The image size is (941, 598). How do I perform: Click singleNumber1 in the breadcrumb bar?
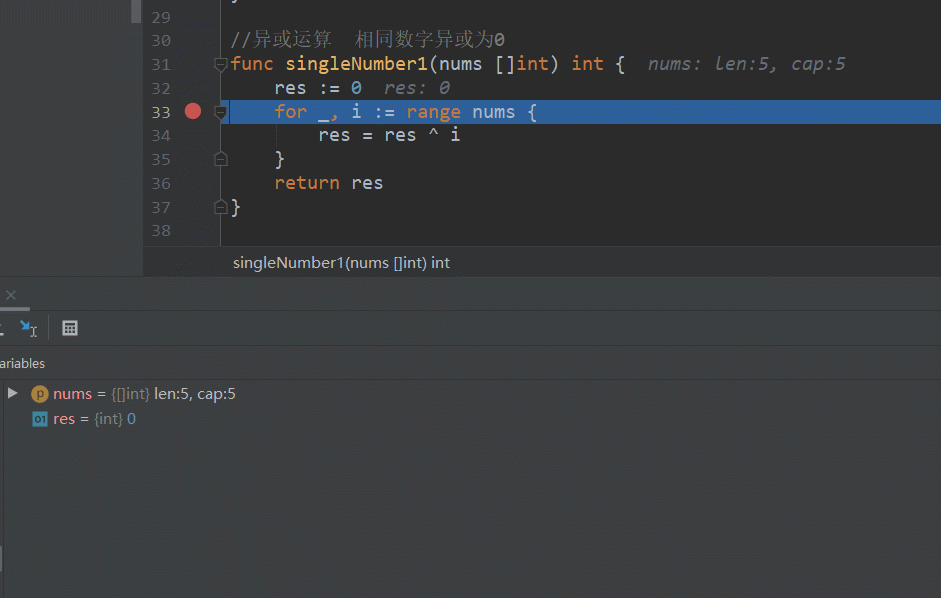tap(290, 262)
